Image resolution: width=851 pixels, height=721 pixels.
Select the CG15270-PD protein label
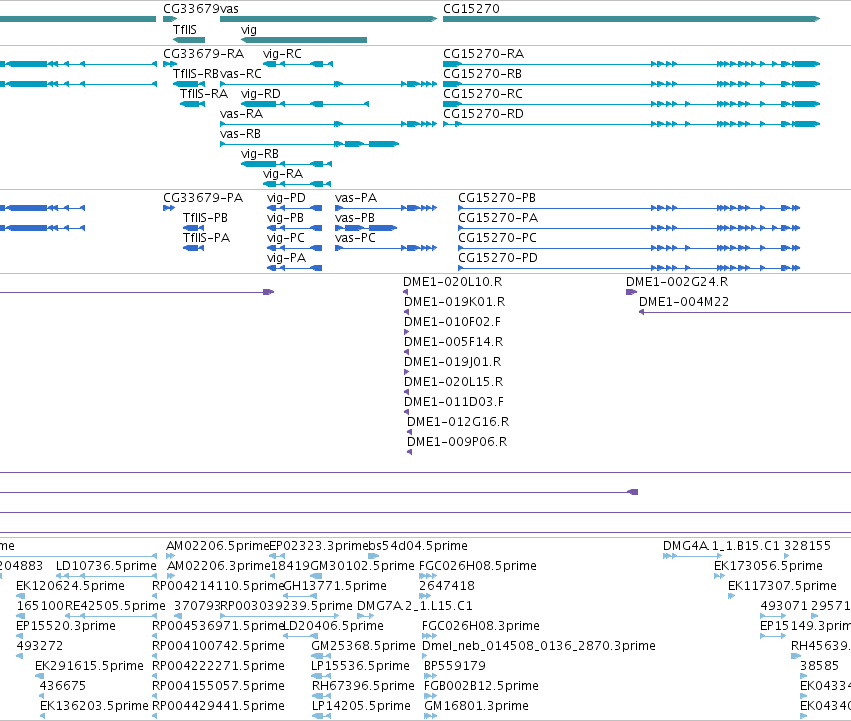click(x=498, y=258)
